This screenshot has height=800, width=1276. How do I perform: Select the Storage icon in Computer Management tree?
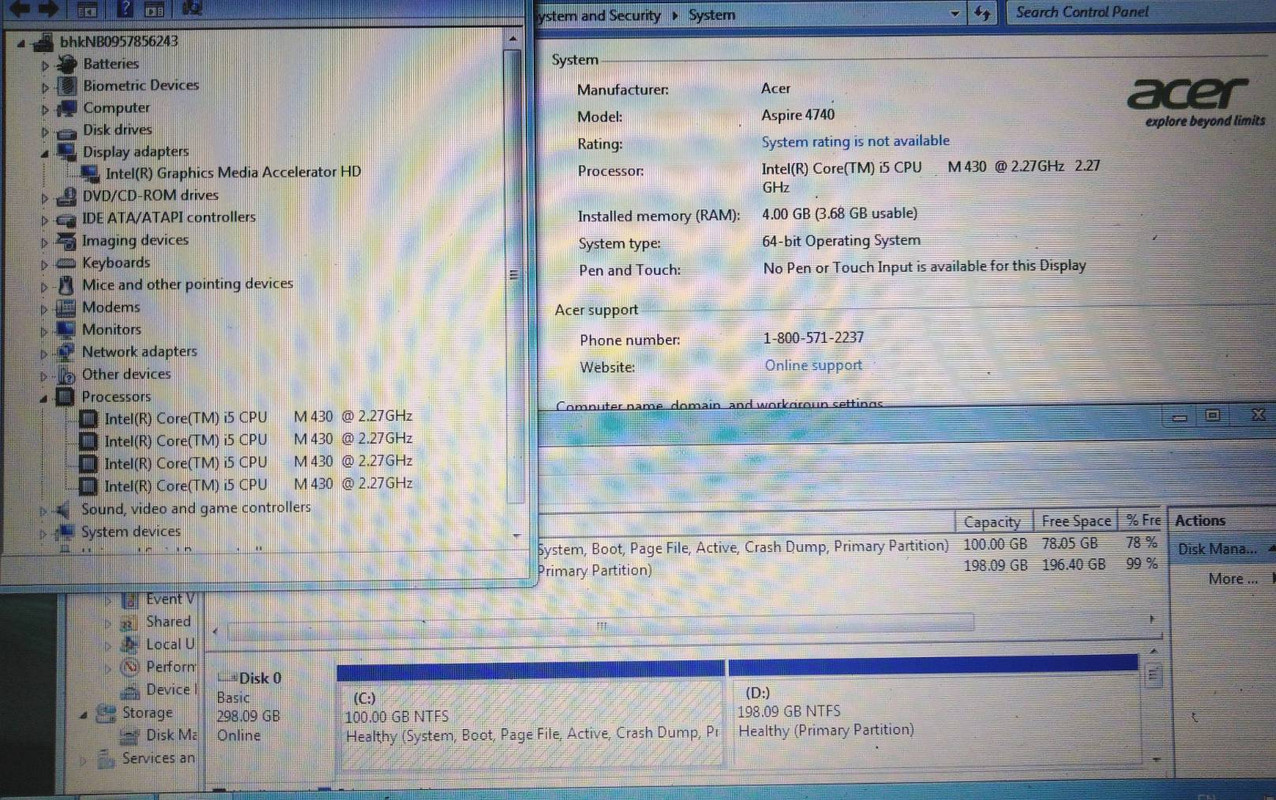click(106, 713)
